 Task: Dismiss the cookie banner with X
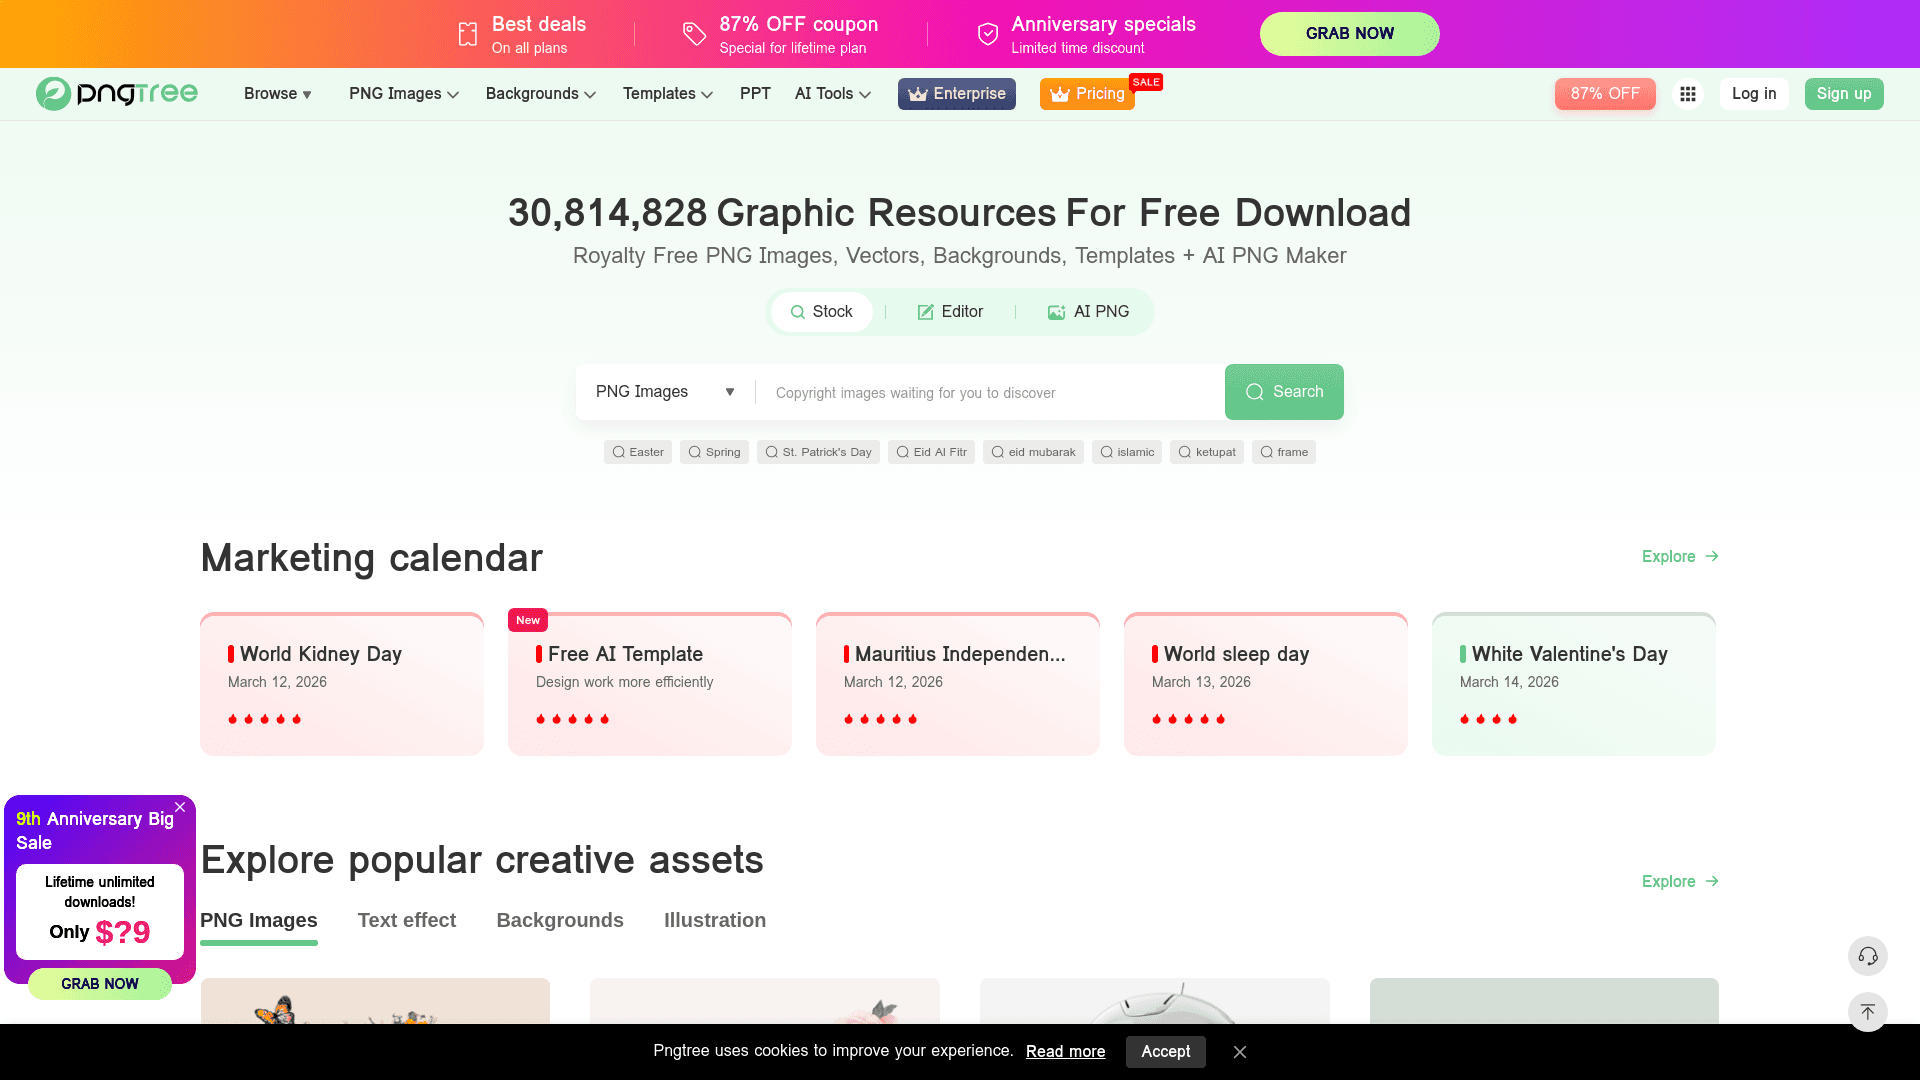coord(1240,1052)
